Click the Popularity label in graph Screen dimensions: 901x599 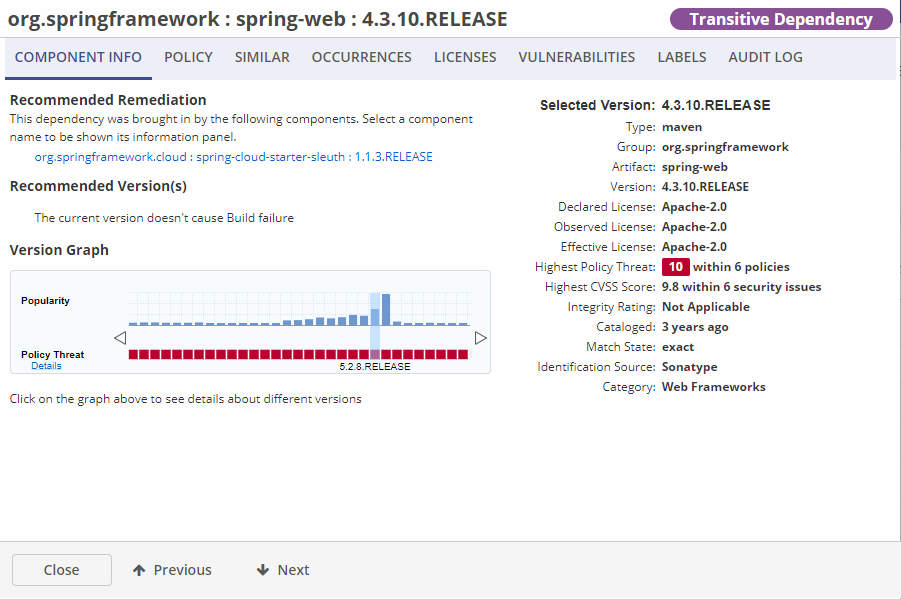(45, 301)
